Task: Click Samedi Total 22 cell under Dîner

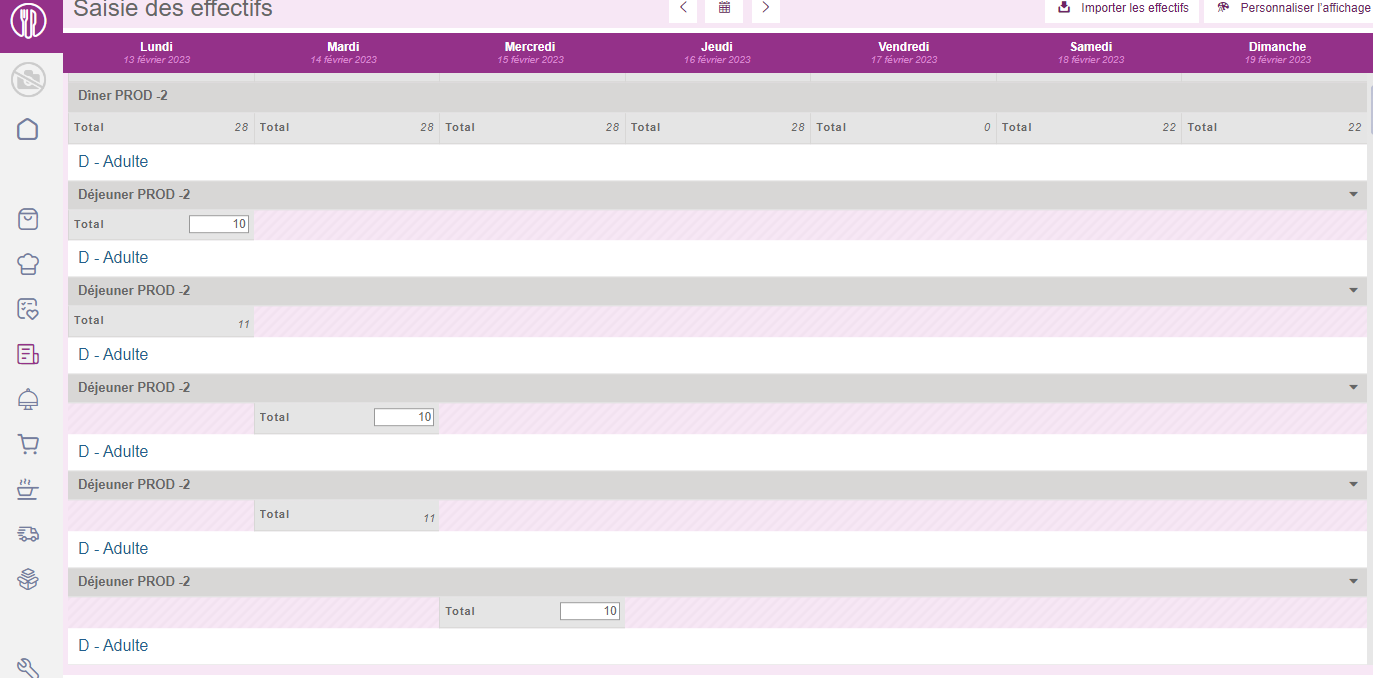Action: tap(1089, 127)
